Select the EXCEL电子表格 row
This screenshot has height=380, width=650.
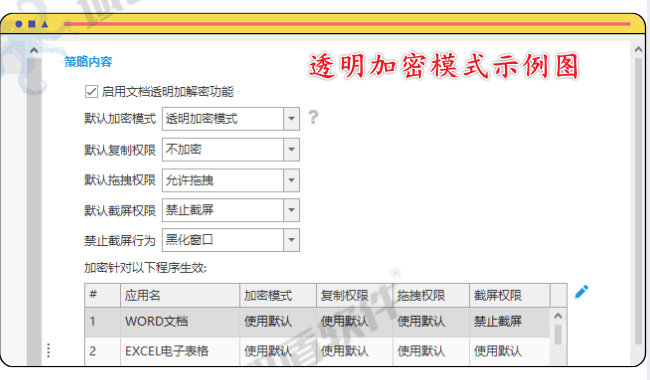point(318,351)
